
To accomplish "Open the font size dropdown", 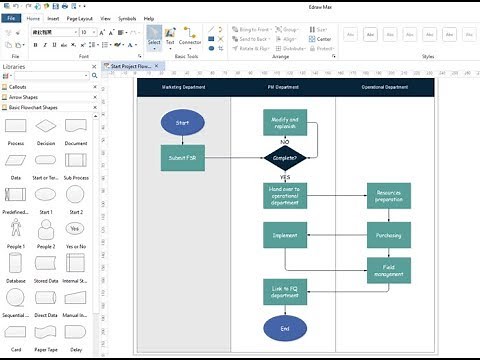I will tap(94, 32).
